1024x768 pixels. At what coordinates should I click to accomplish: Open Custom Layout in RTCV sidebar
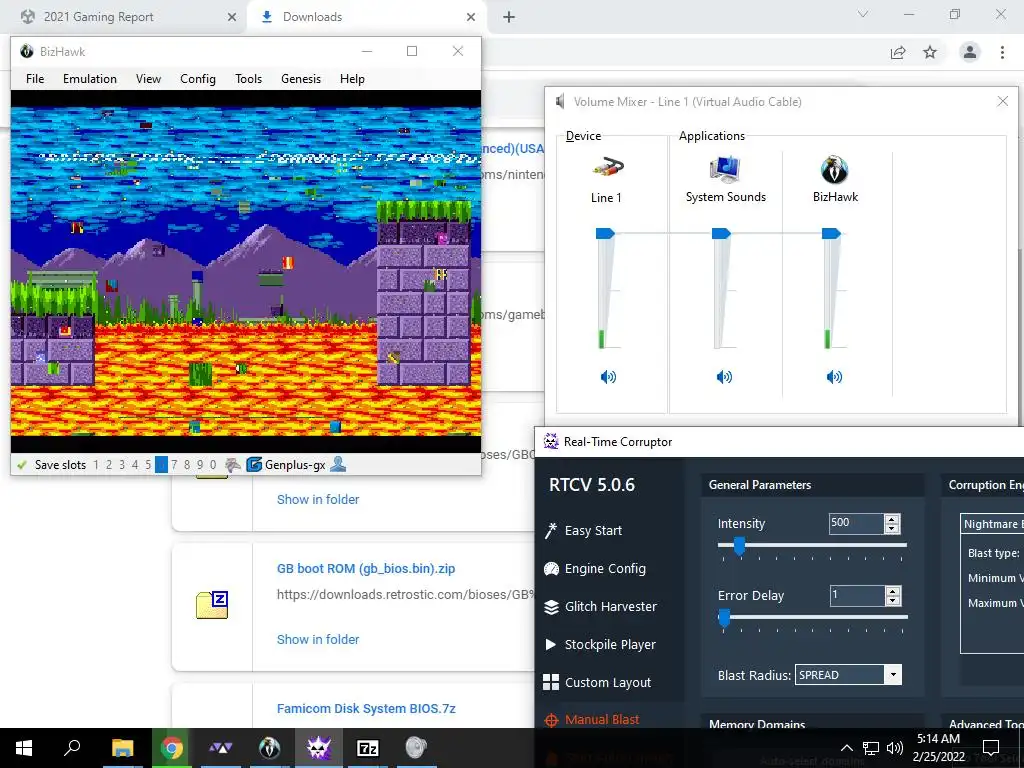pyautogui.click(x=597, y=682)
